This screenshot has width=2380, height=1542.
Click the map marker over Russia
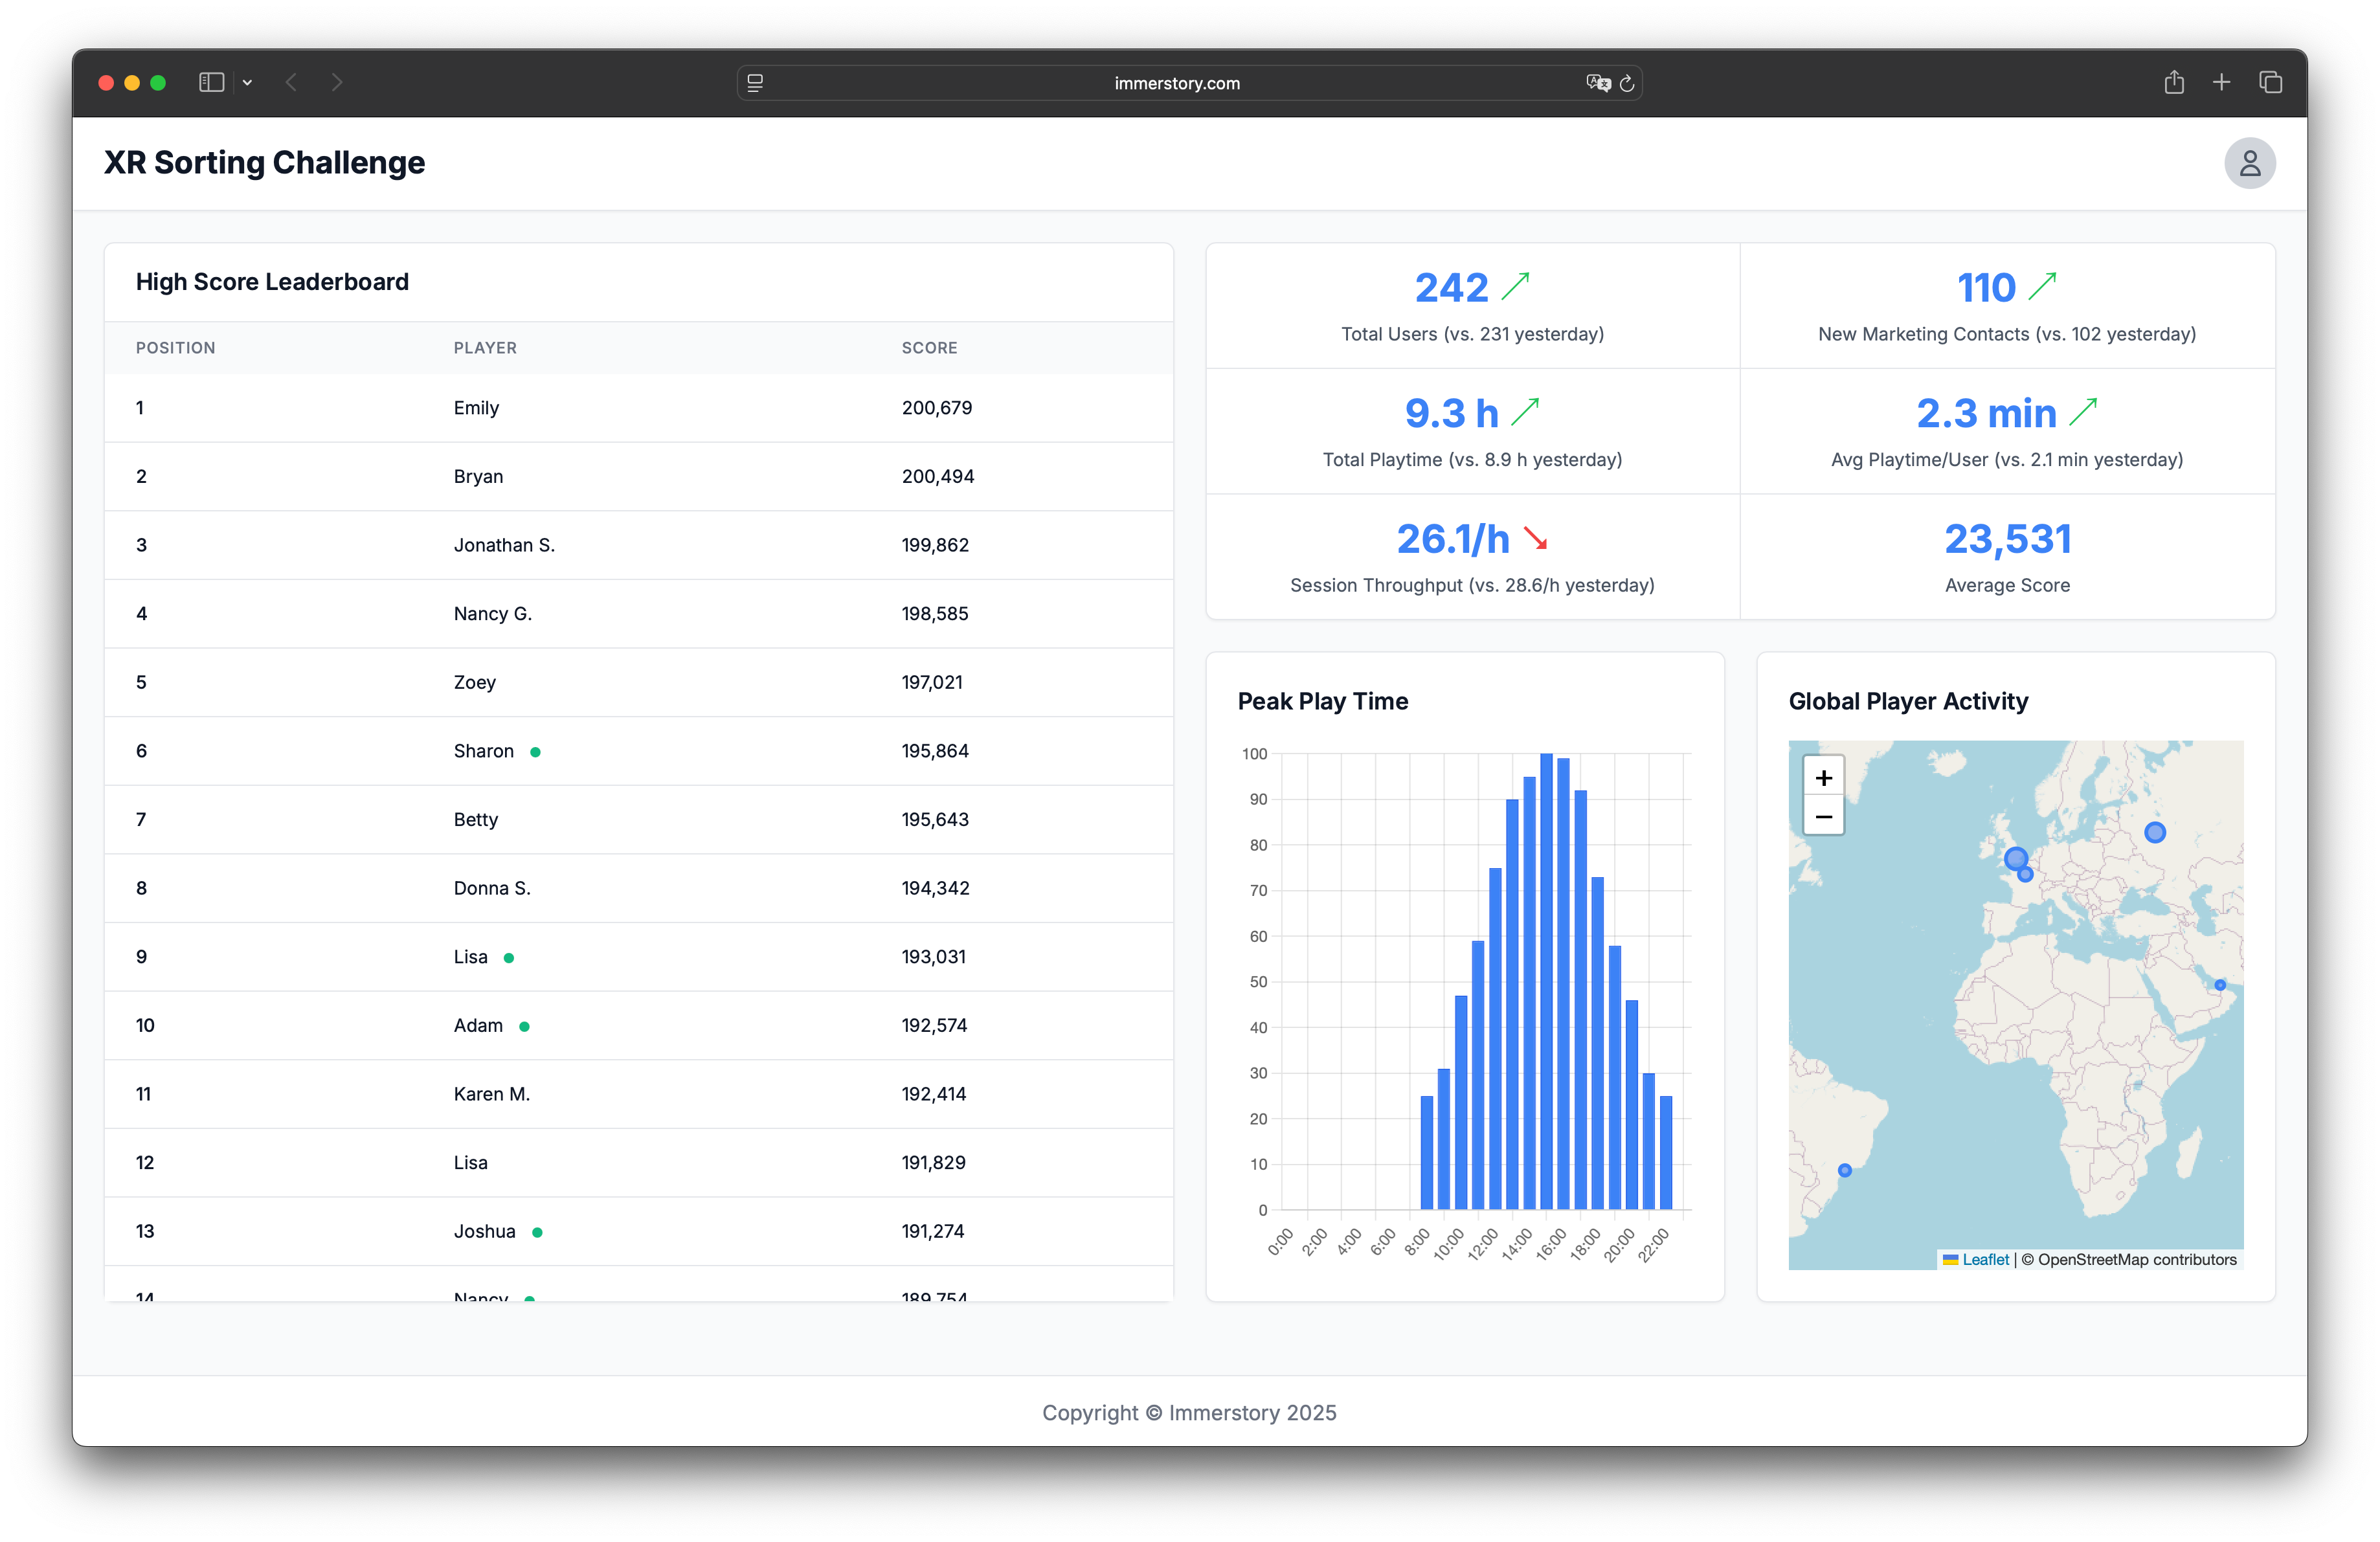pyautogui.click(x=2155, y=832)
